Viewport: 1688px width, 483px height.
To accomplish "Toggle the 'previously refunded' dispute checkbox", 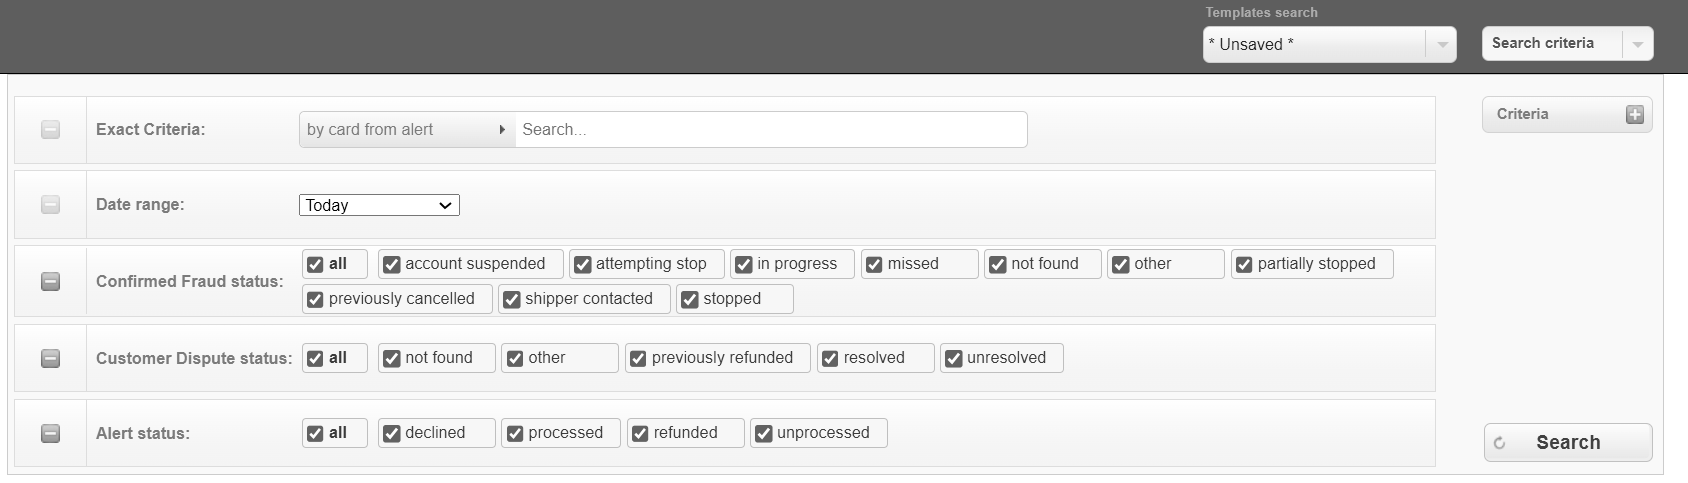I will 638,359.
